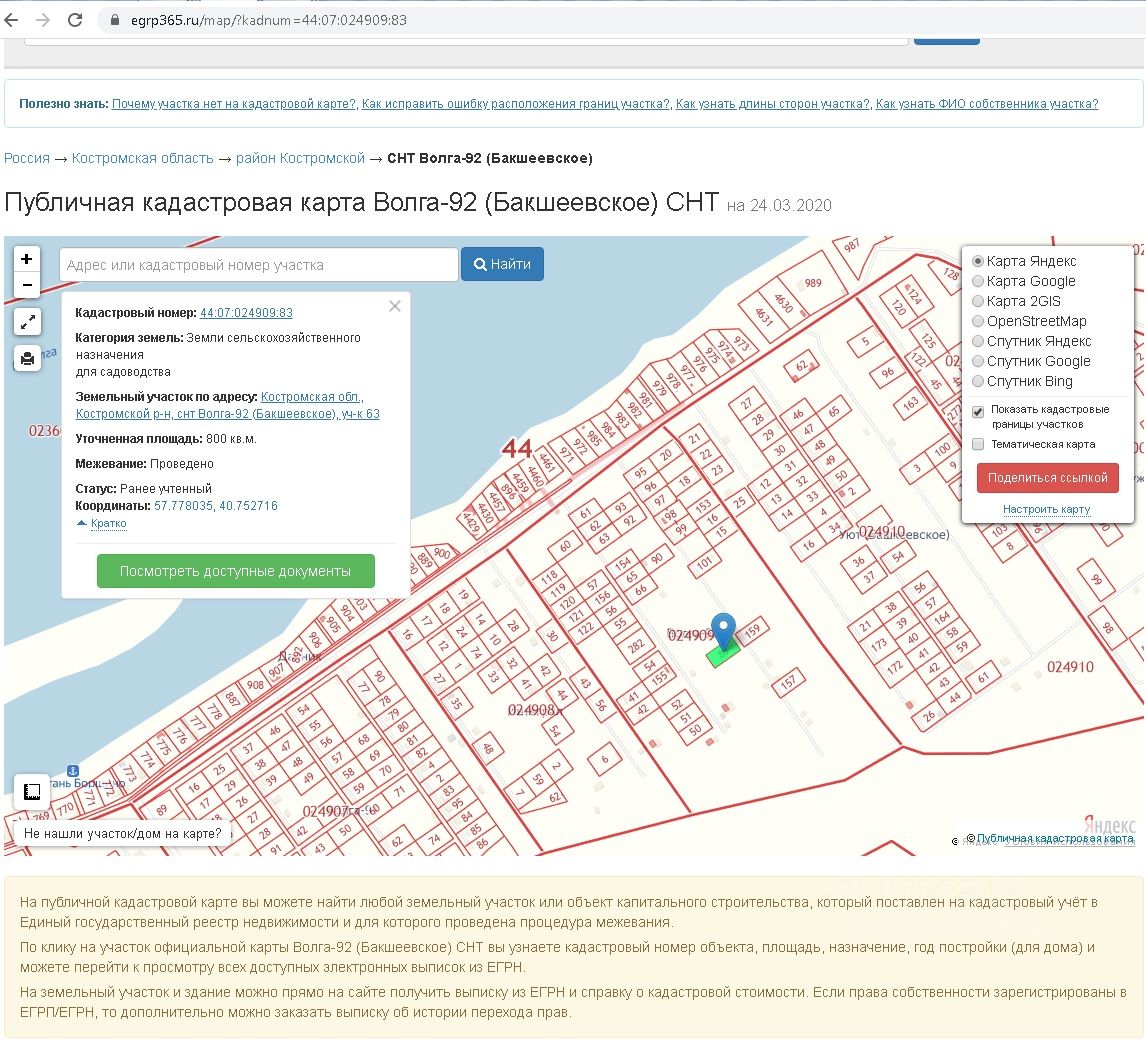Screen dimensions: 1146x1040
Task: Focus the address or cadastral number field
Action: tap(259, 265)
